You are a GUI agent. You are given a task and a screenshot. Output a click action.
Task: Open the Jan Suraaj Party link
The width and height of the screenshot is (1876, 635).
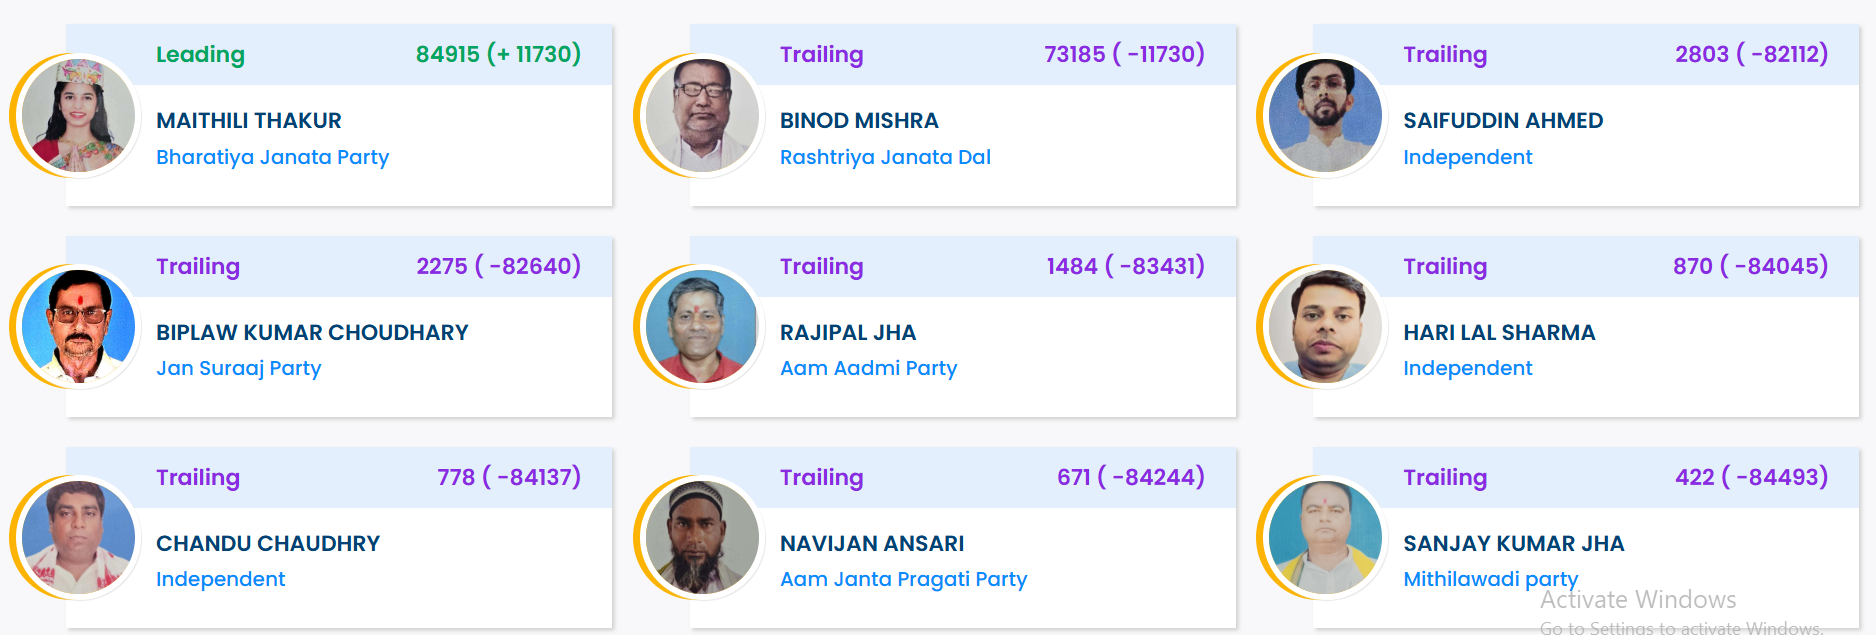click(239, 368)
